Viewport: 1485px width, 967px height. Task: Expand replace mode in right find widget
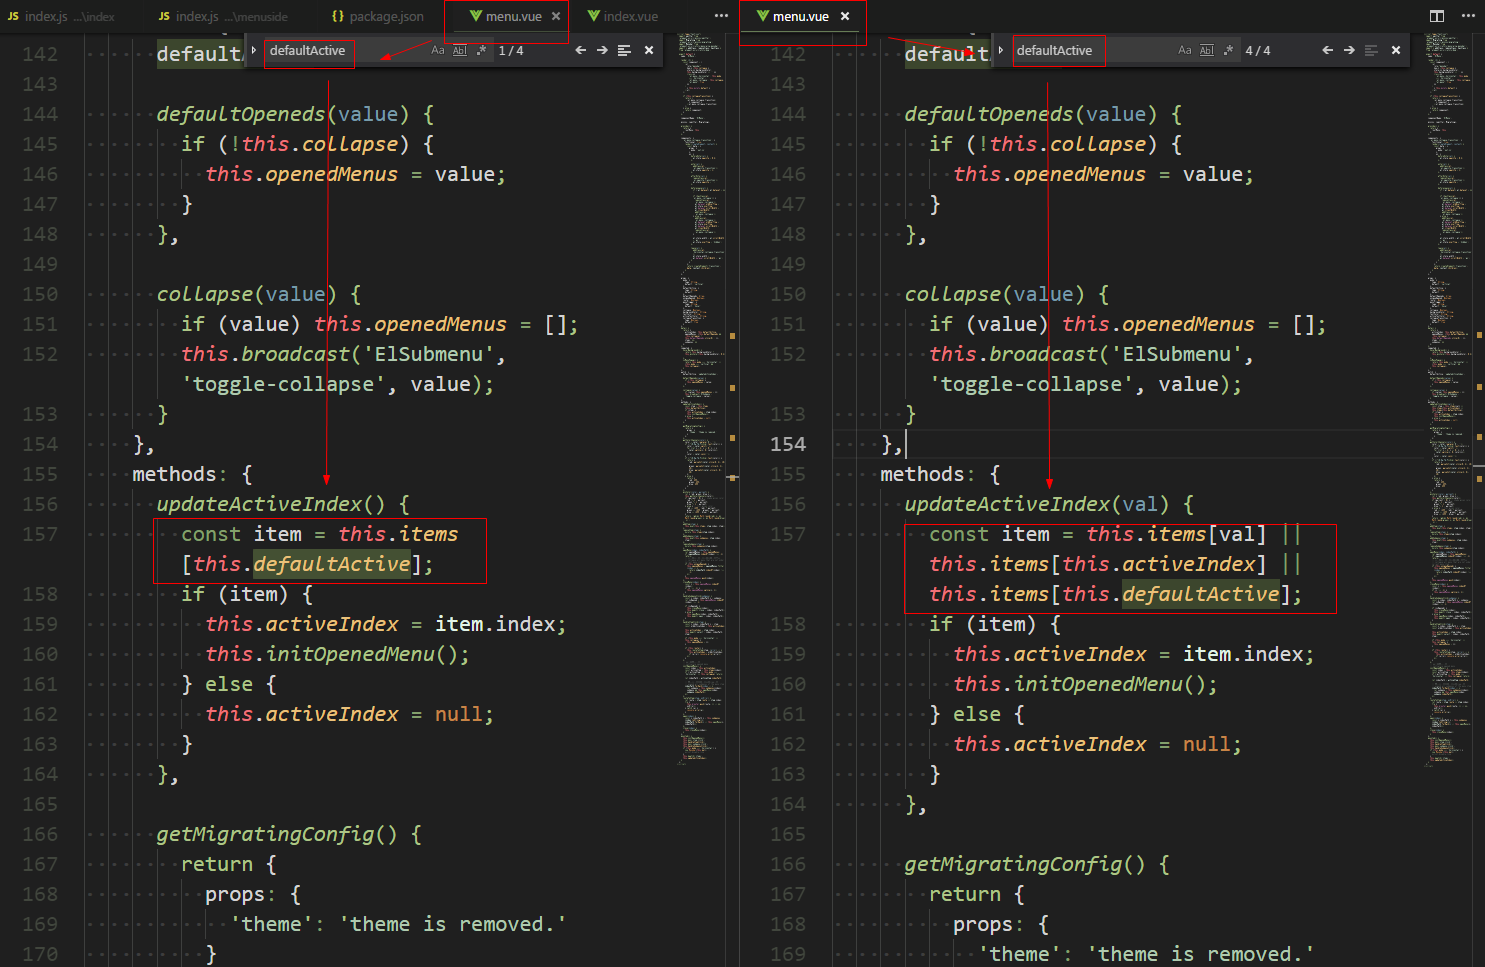click(1001, 50)
